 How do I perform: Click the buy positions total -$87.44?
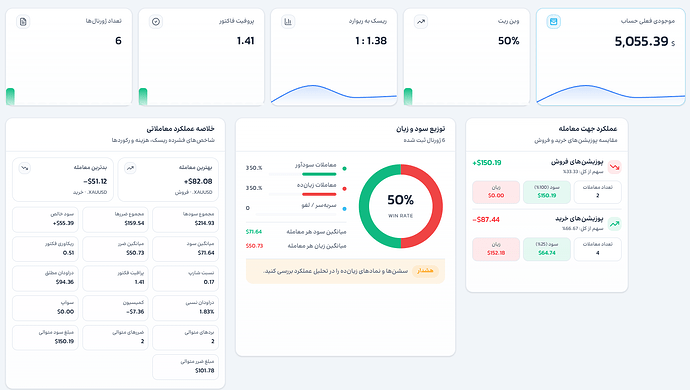click(x=486, y=220)
